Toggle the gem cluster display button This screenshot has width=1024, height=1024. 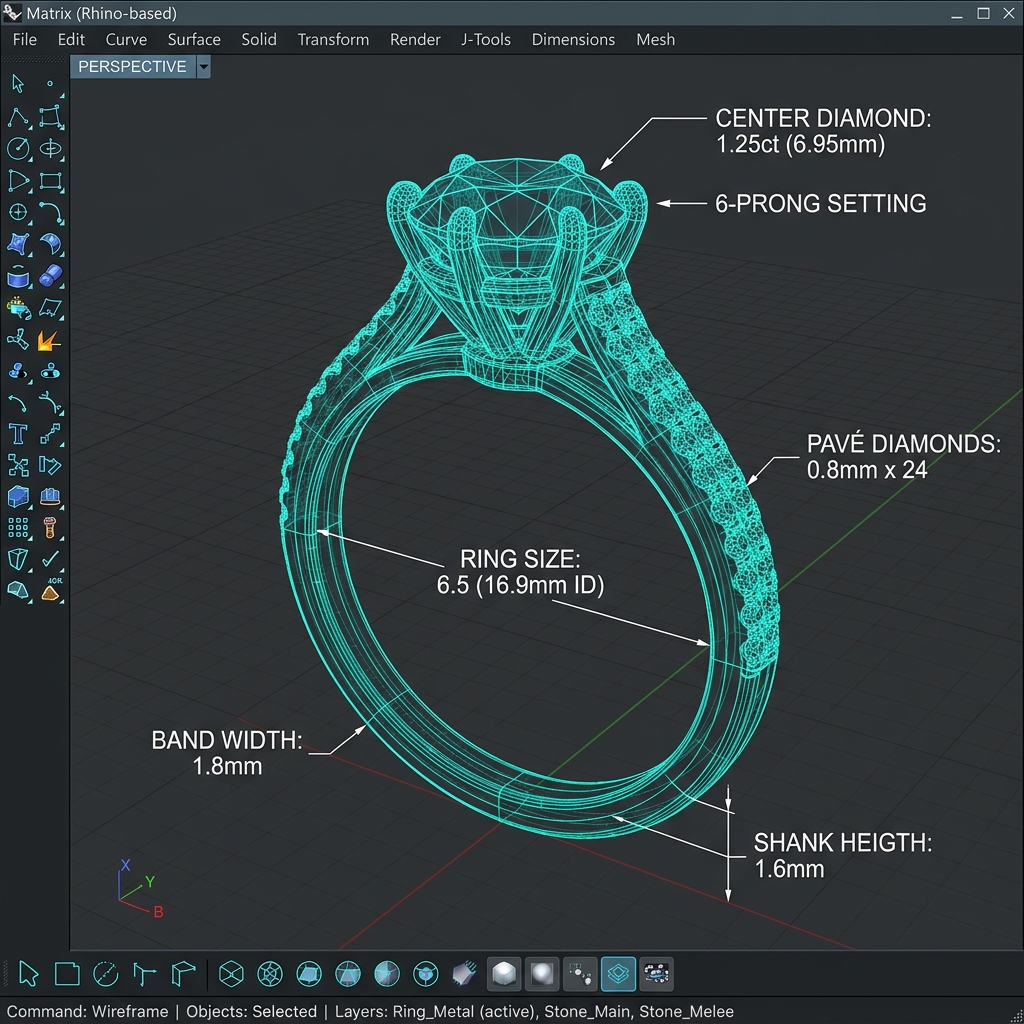click(656, 974)
